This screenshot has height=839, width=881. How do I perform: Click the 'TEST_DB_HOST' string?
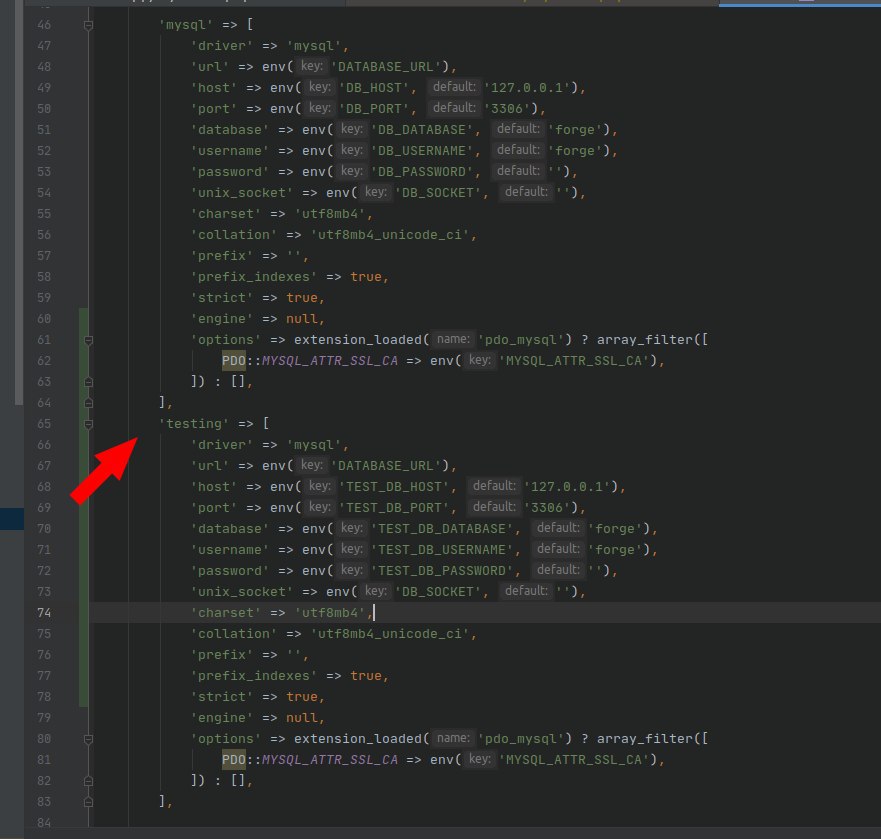click(x=394, y=487)
